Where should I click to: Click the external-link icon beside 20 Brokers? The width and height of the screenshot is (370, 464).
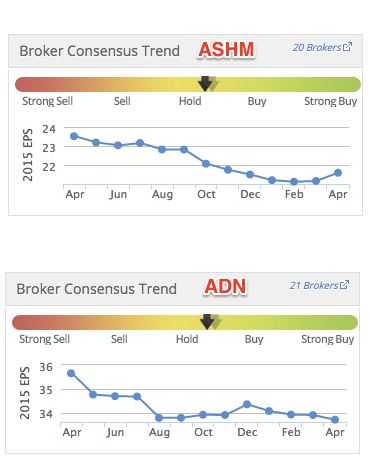point(347,47)
